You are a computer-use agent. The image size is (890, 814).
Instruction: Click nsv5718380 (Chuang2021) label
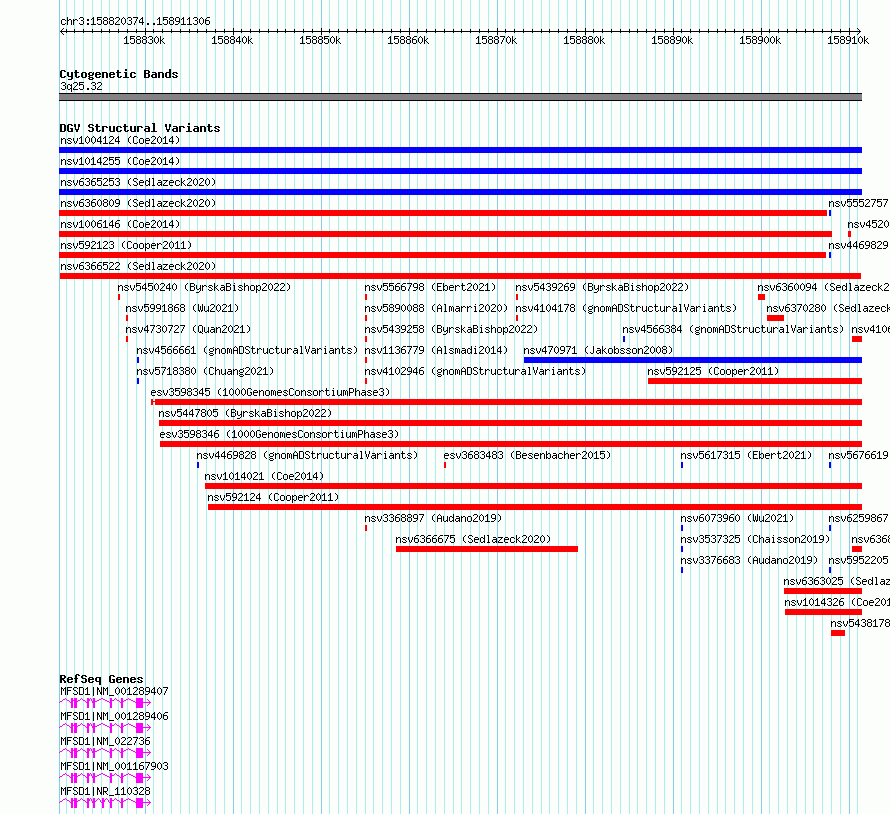click(205, 371)
